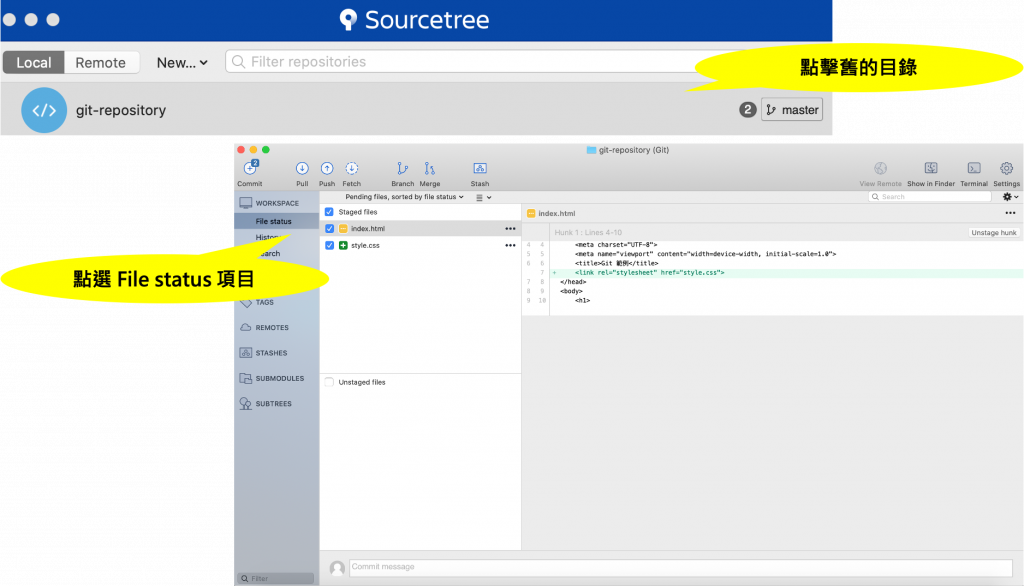The height and width of the screenshot is (586, 1024).
Task: Click the Push toolbar icon
Action: (x=327, y=169)
